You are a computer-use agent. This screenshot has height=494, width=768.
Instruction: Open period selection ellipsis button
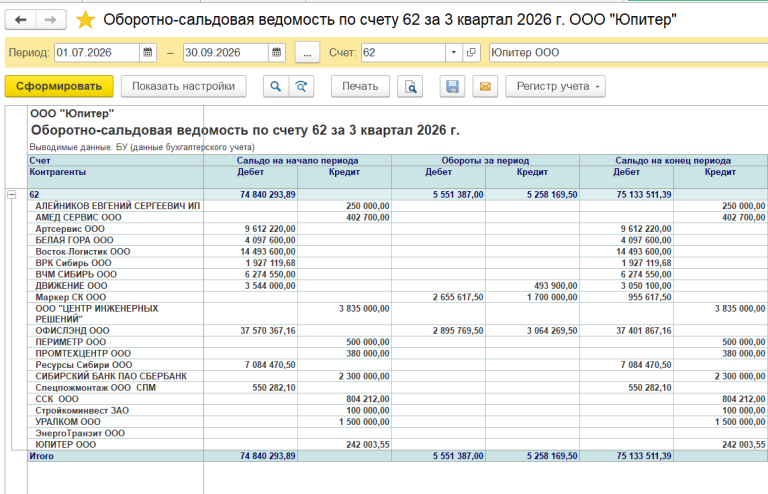(307, 52)
